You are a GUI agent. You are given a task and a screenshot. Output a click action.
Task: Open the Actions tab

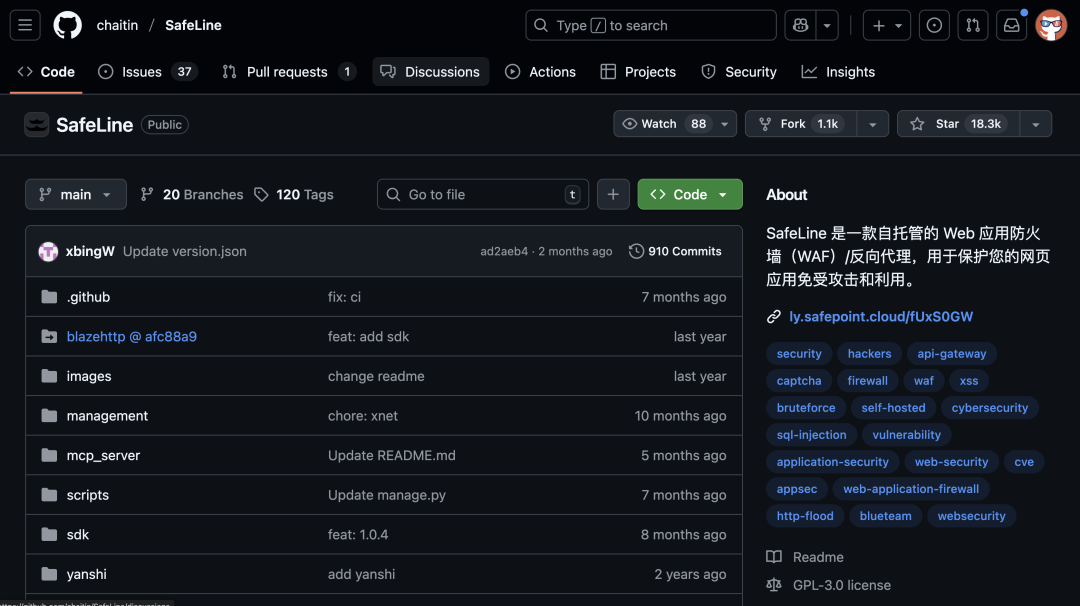tap(541, 72)
